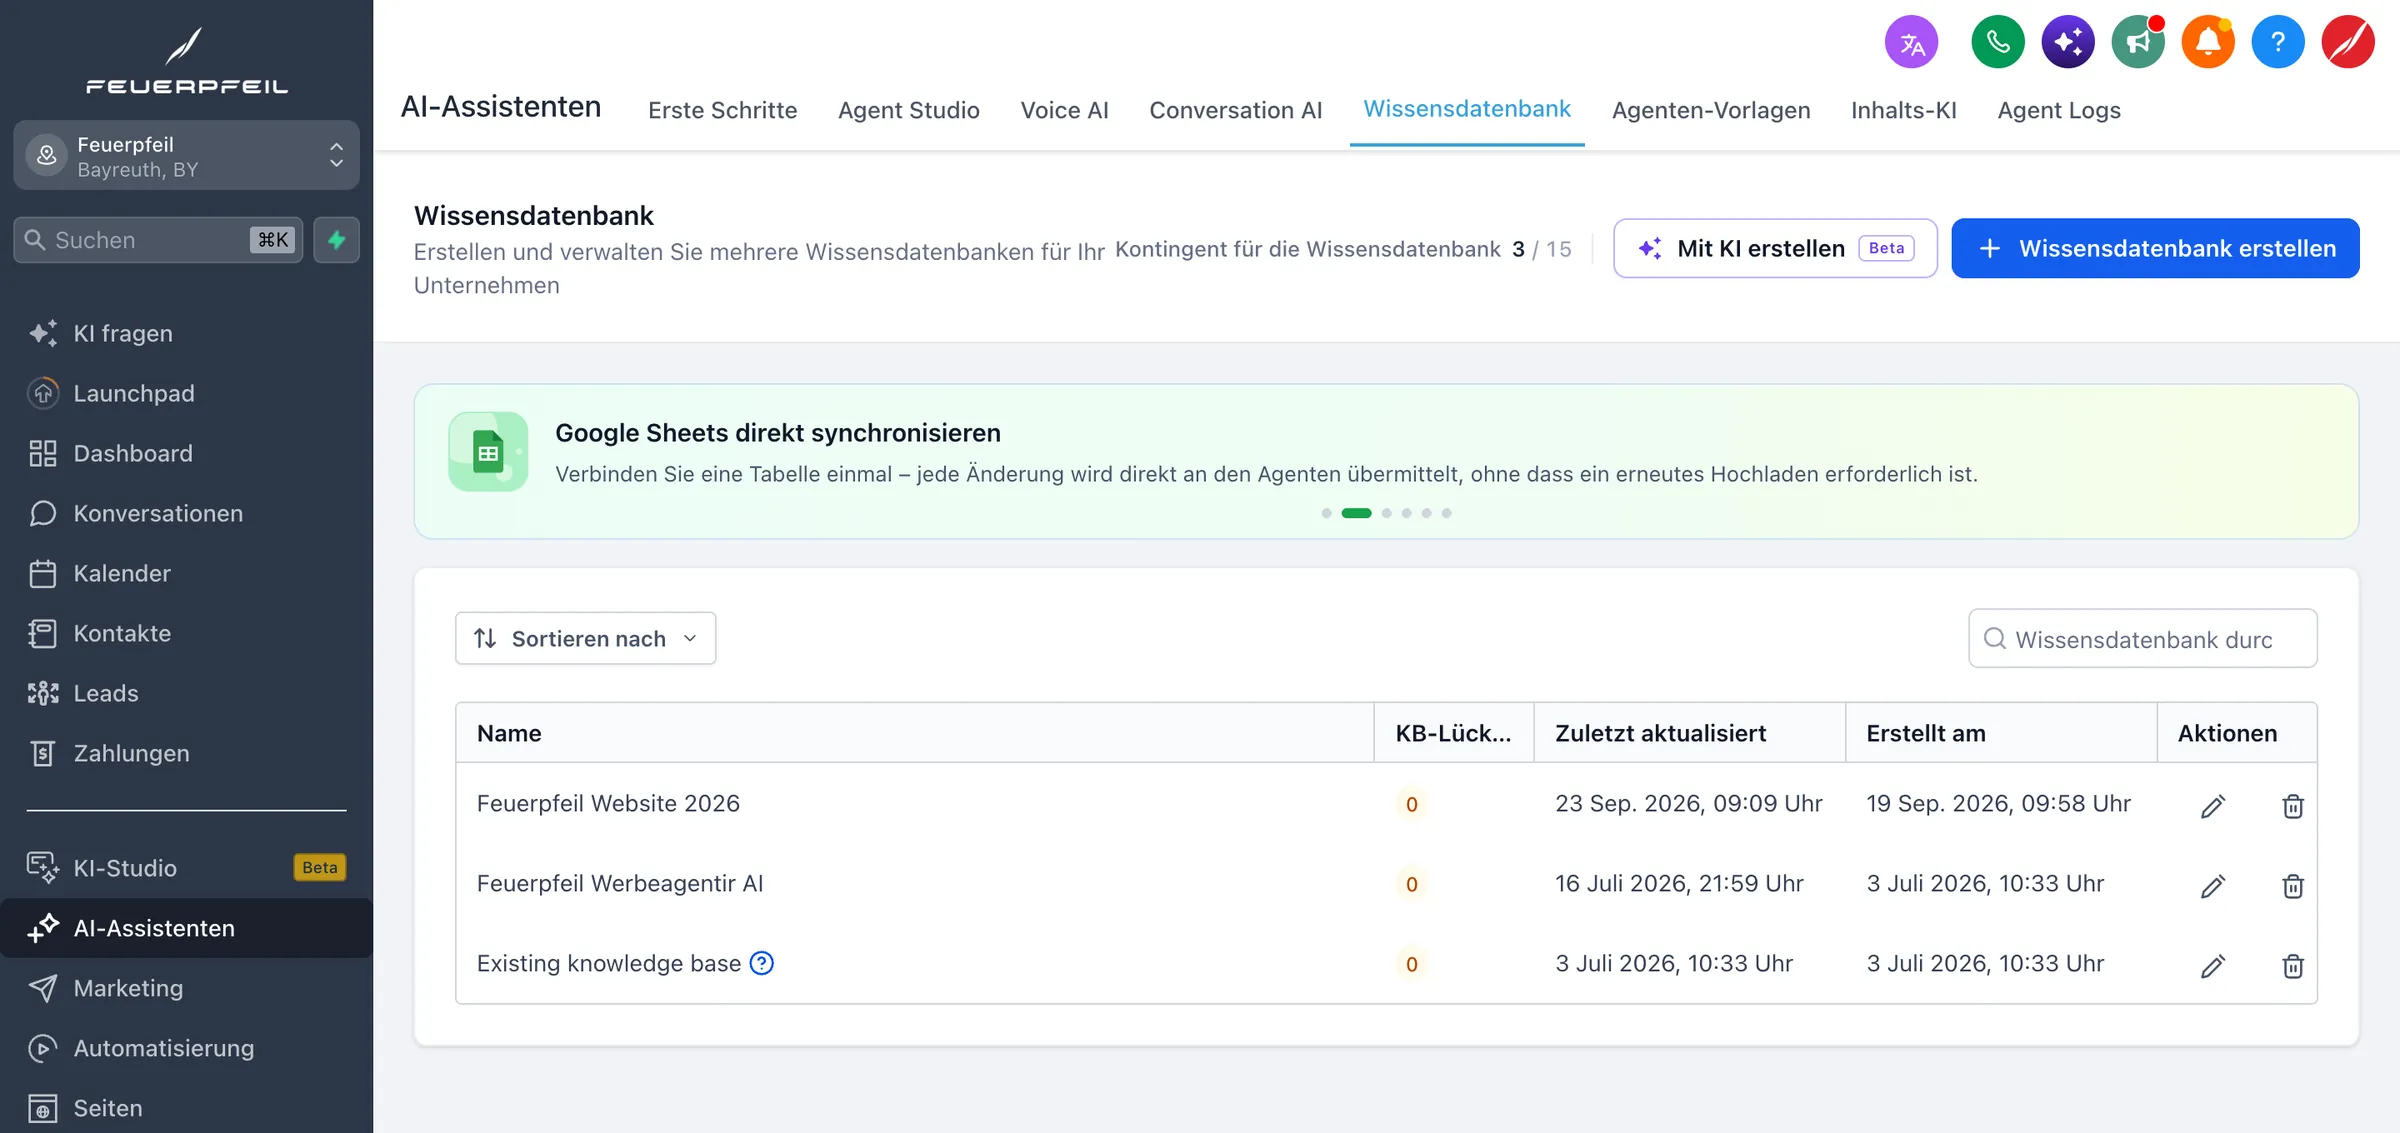Viewport: 2400px width, 1133px height.
Task: Open Kalender in the sidebar
Action: (186, 573)
